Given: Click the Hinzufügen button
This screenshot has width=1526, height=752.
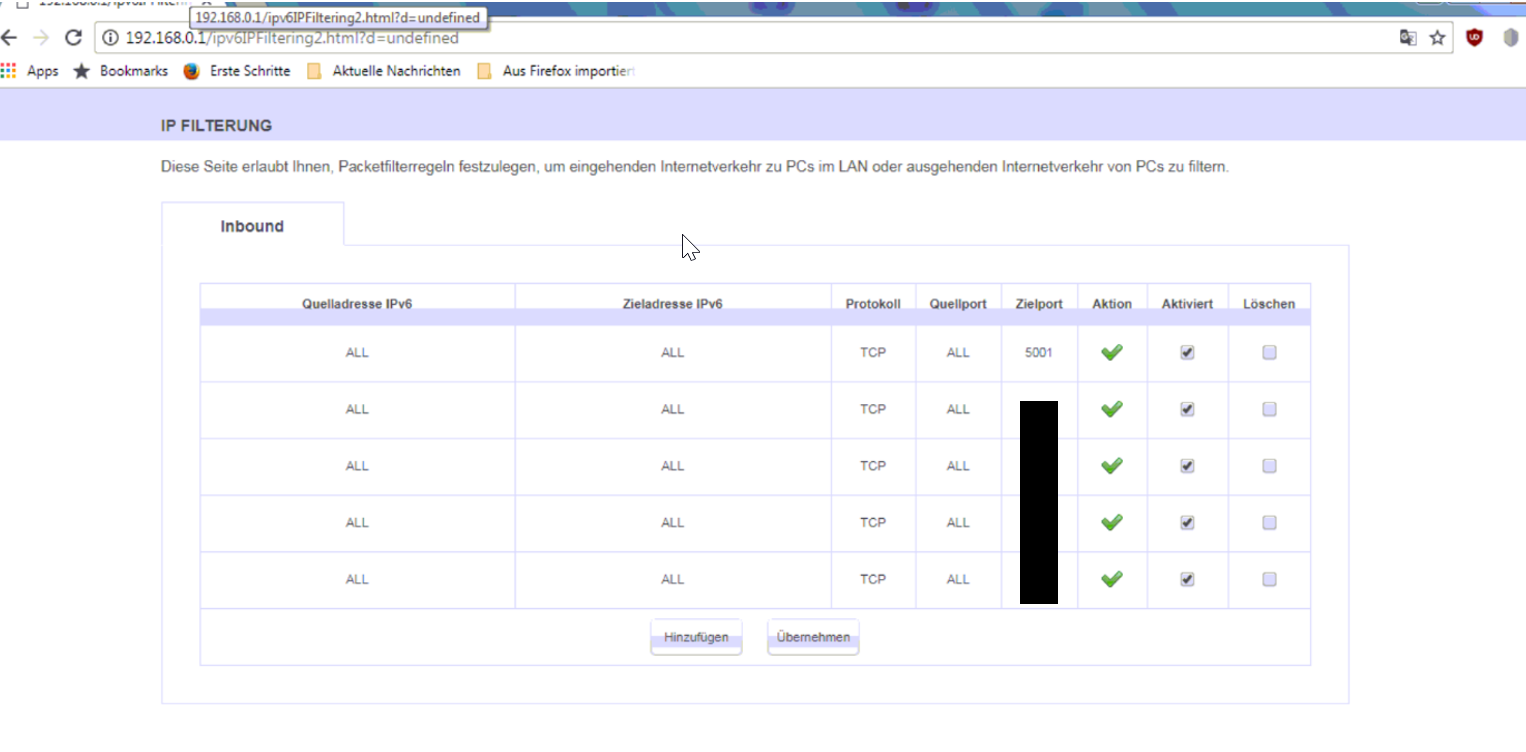Looking at the screenshot, I should [696, 637].
